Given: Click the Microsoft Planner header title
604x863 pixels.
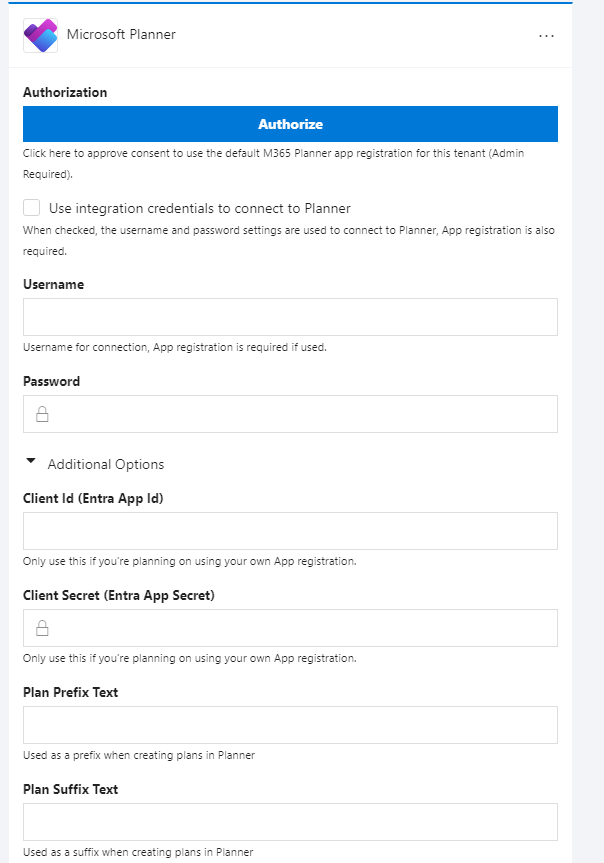Looking at the screenshot, I should pos(121,35).
